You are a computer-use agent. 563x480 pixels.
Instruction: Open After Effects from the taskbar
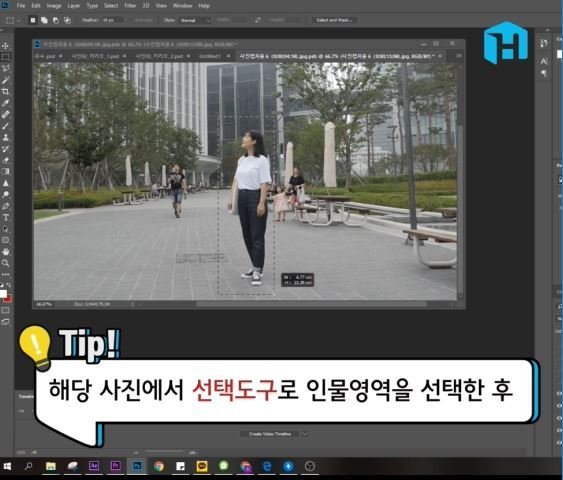[94, 466]
